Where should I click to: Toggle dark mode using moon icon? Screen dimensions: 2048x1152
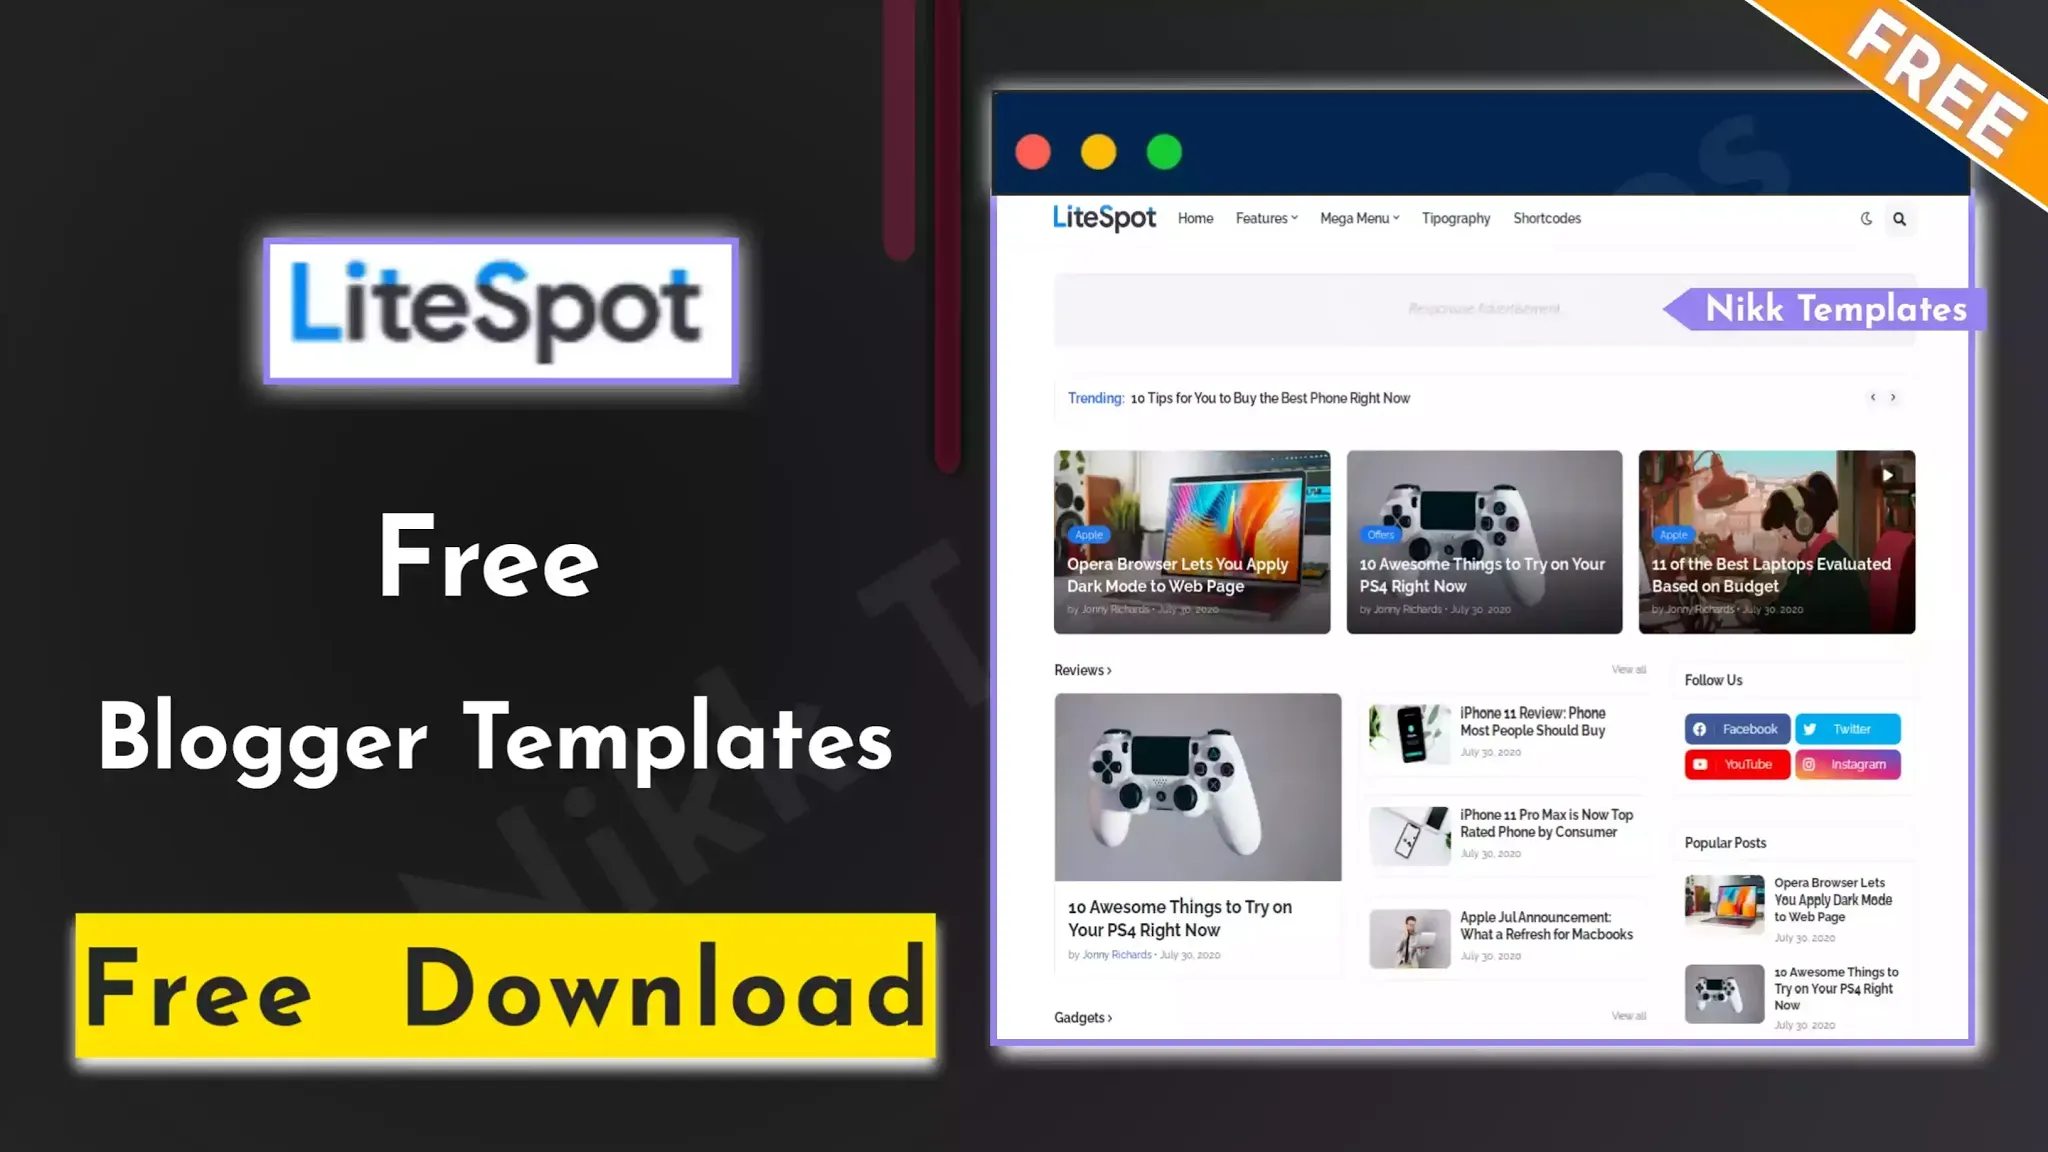1867,217
